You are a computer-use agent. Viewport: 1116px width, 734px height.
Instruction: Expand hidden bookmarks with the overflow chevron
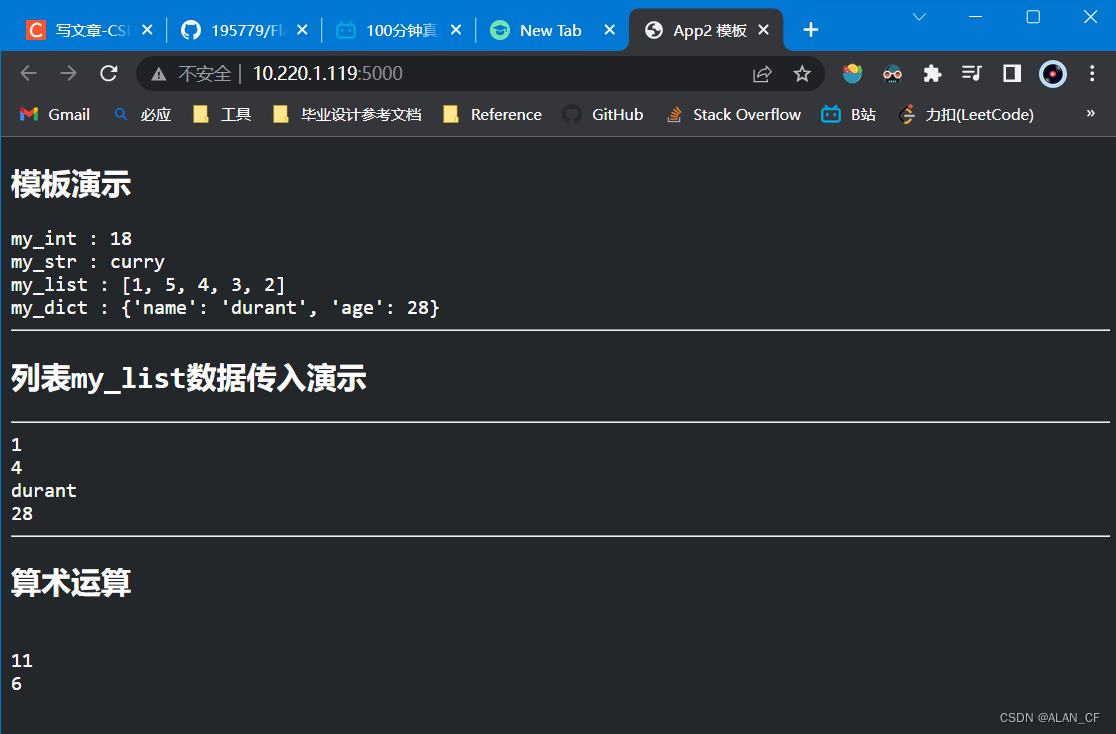[x=1092, y=114]
